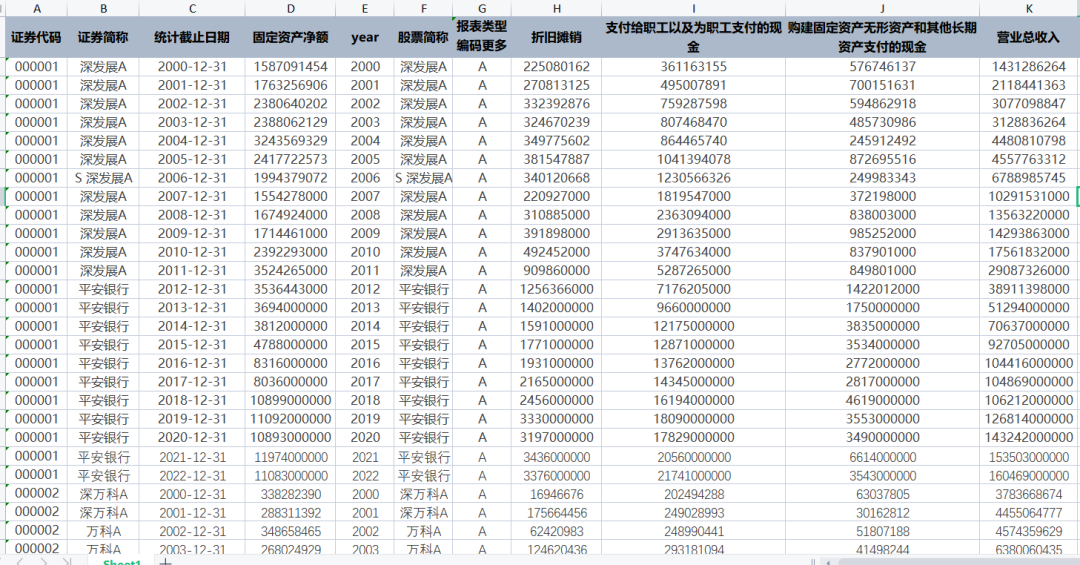
Task: Select date cell 2006-12-31
Action: (192, 178)
